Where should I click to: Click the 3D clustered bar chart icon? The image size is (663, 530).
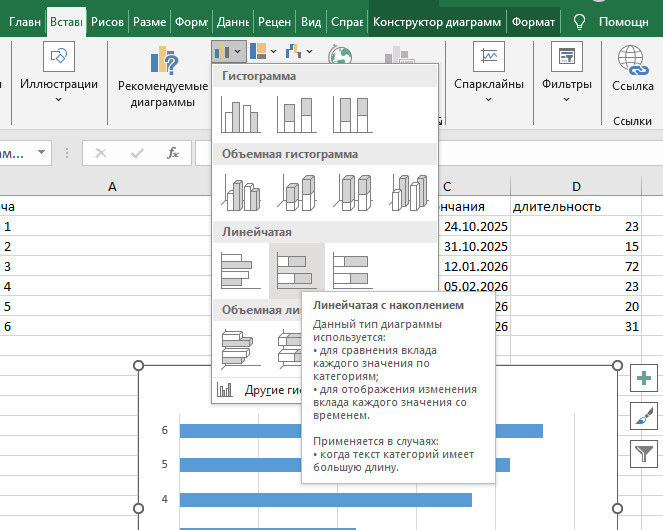click(240, 347)
